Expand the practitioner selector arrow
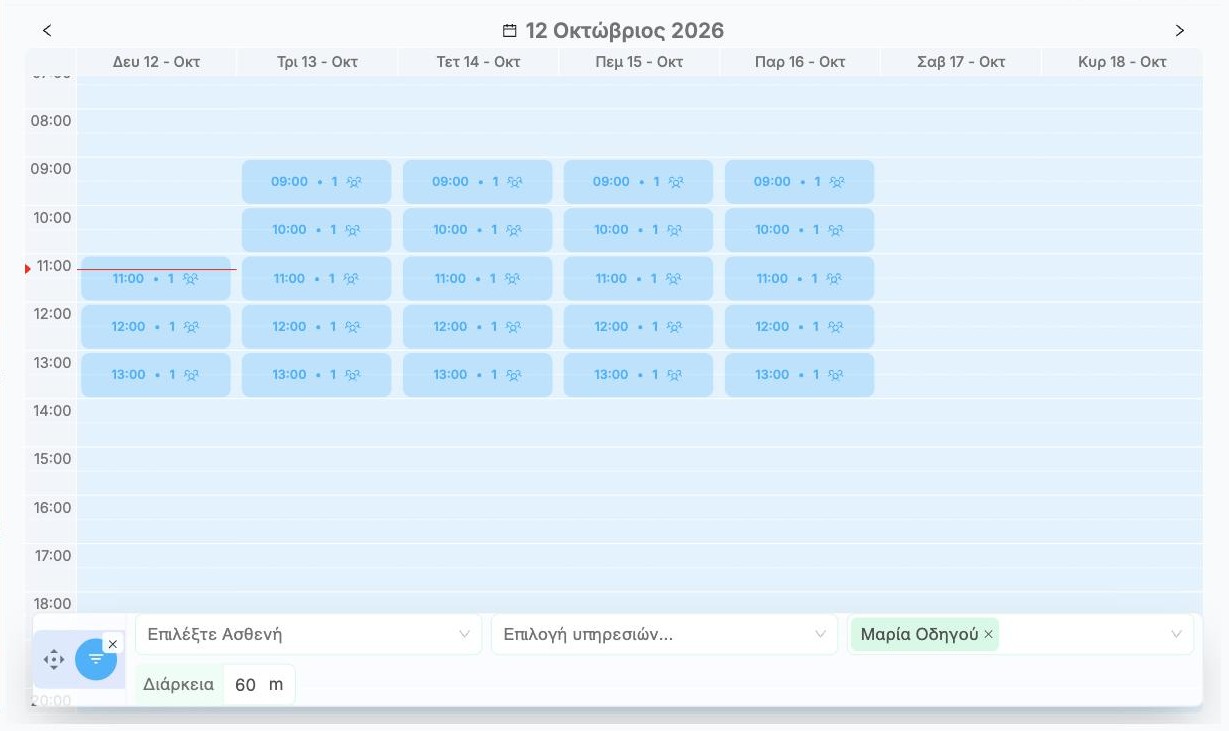Screen dimensions: 1229x731 point(1176,634)
